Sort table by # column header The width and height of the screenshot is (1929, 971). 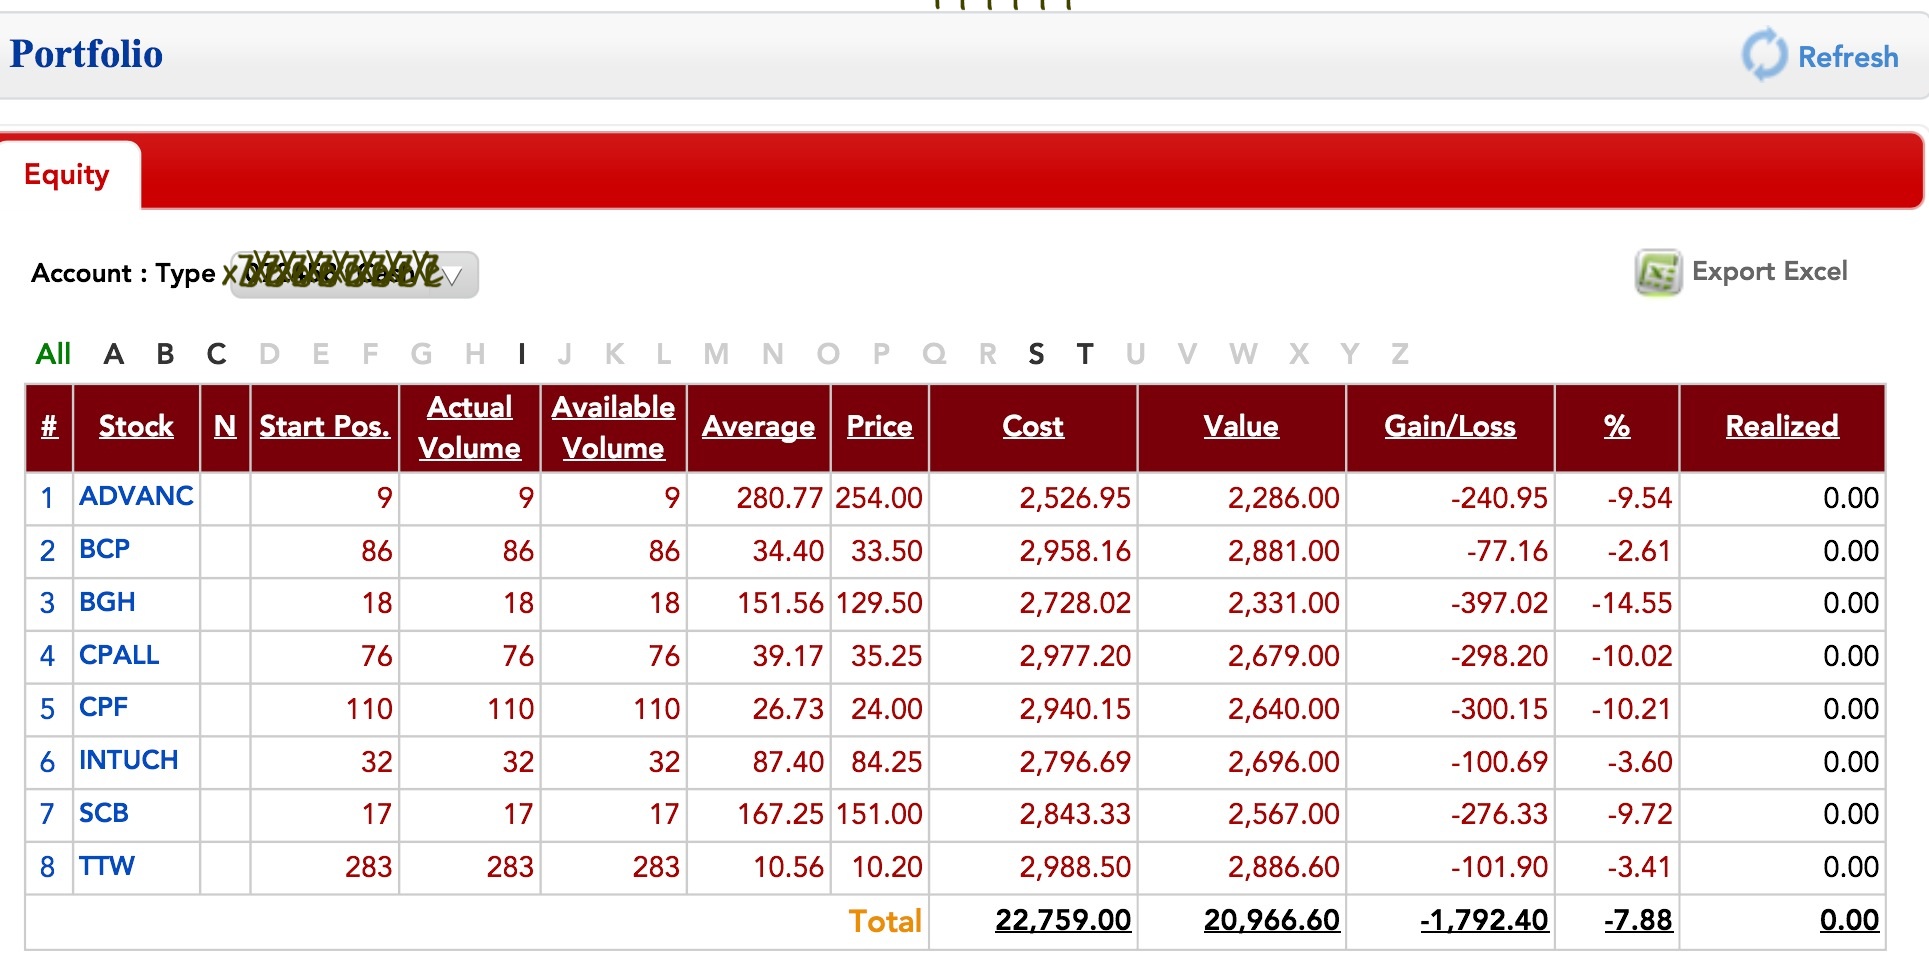pos(49,427)
